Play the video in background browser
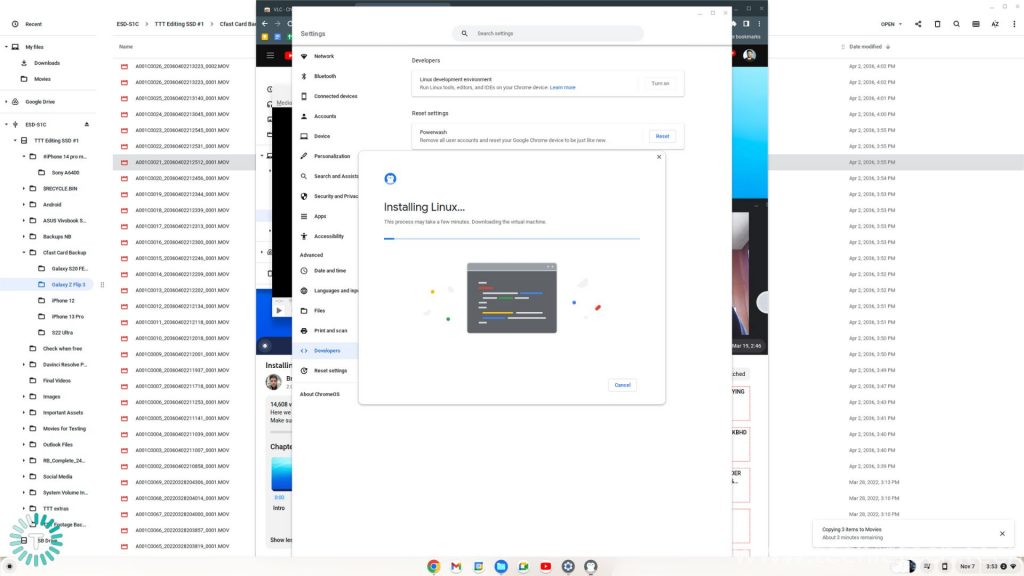Image resolution: width=1024 pixels, height=576 pixels. (279, 310)
